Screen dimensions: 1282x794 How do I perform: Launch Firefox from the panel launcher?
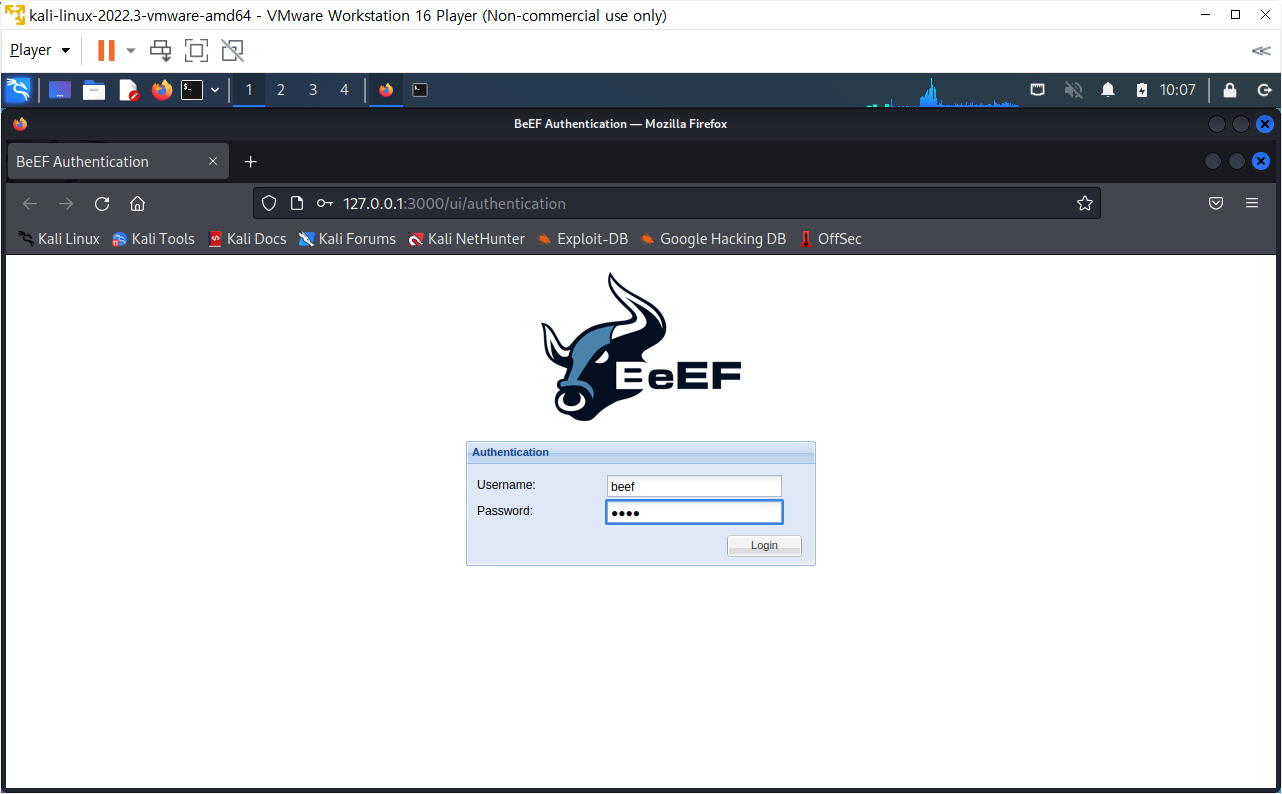[162, 90]
